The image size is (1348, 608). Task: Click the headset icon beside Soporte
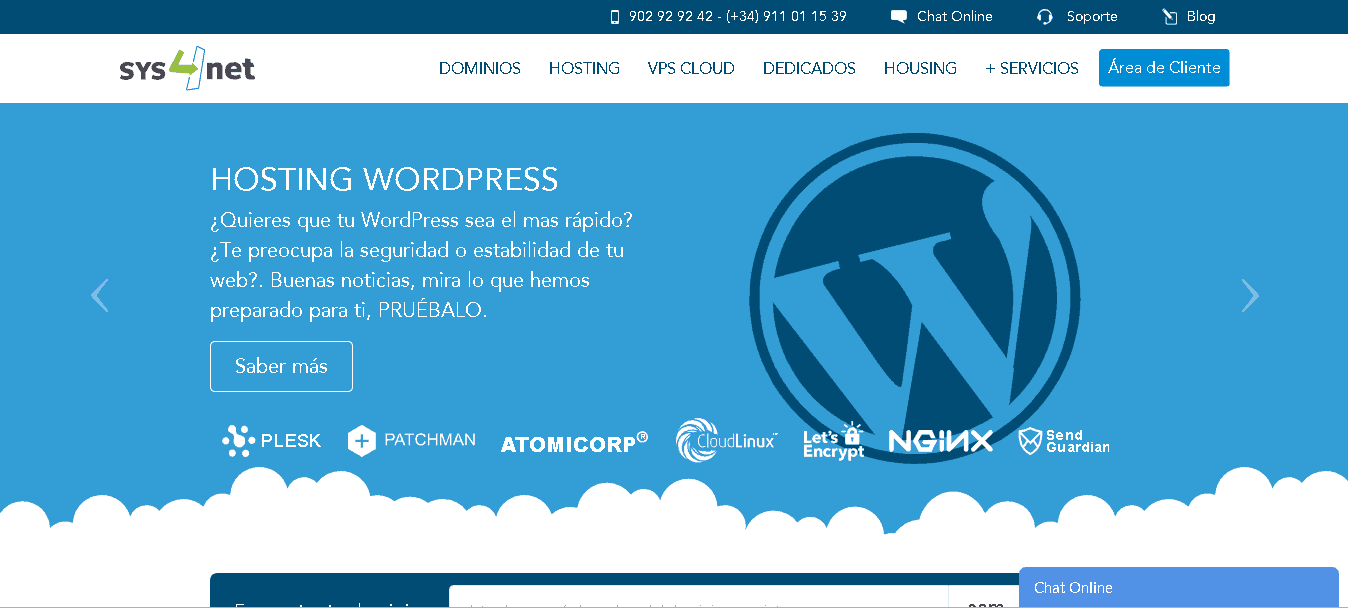pos(1045,17)
